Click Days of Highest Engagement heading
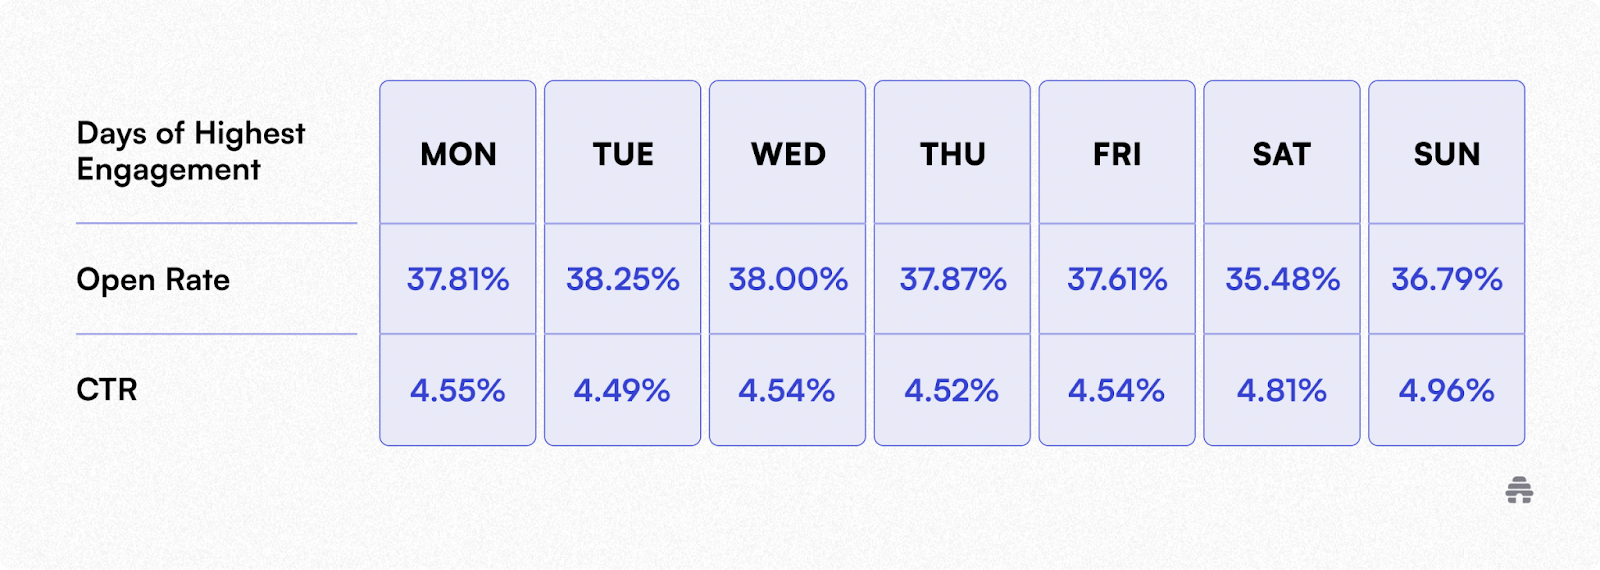The width and height of the screenshot is (1600, 570). [191, 152]
